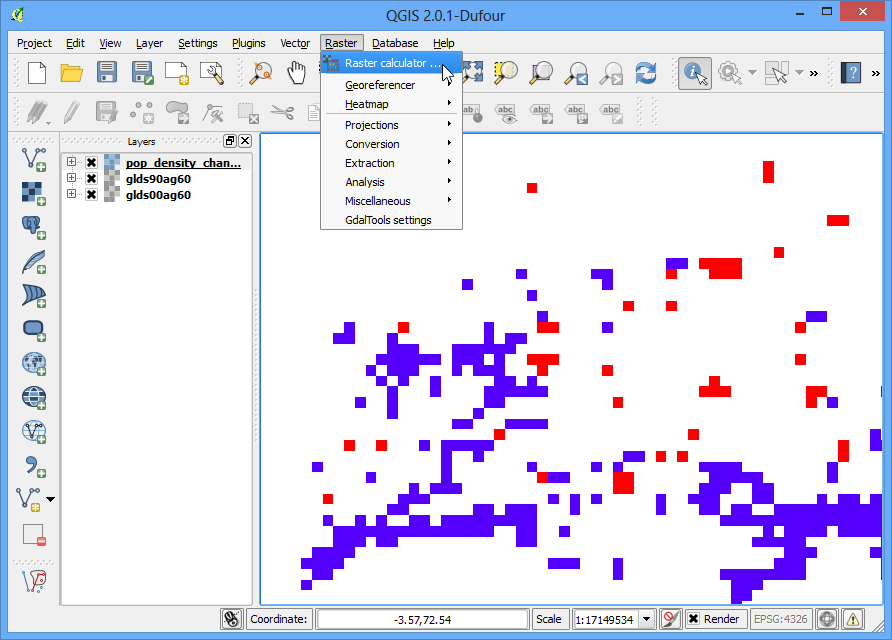The width and height of the screenshot is (892, 640).
Task: Click the Add PostGIS Layer elephant icon
Action: [34, 228]
